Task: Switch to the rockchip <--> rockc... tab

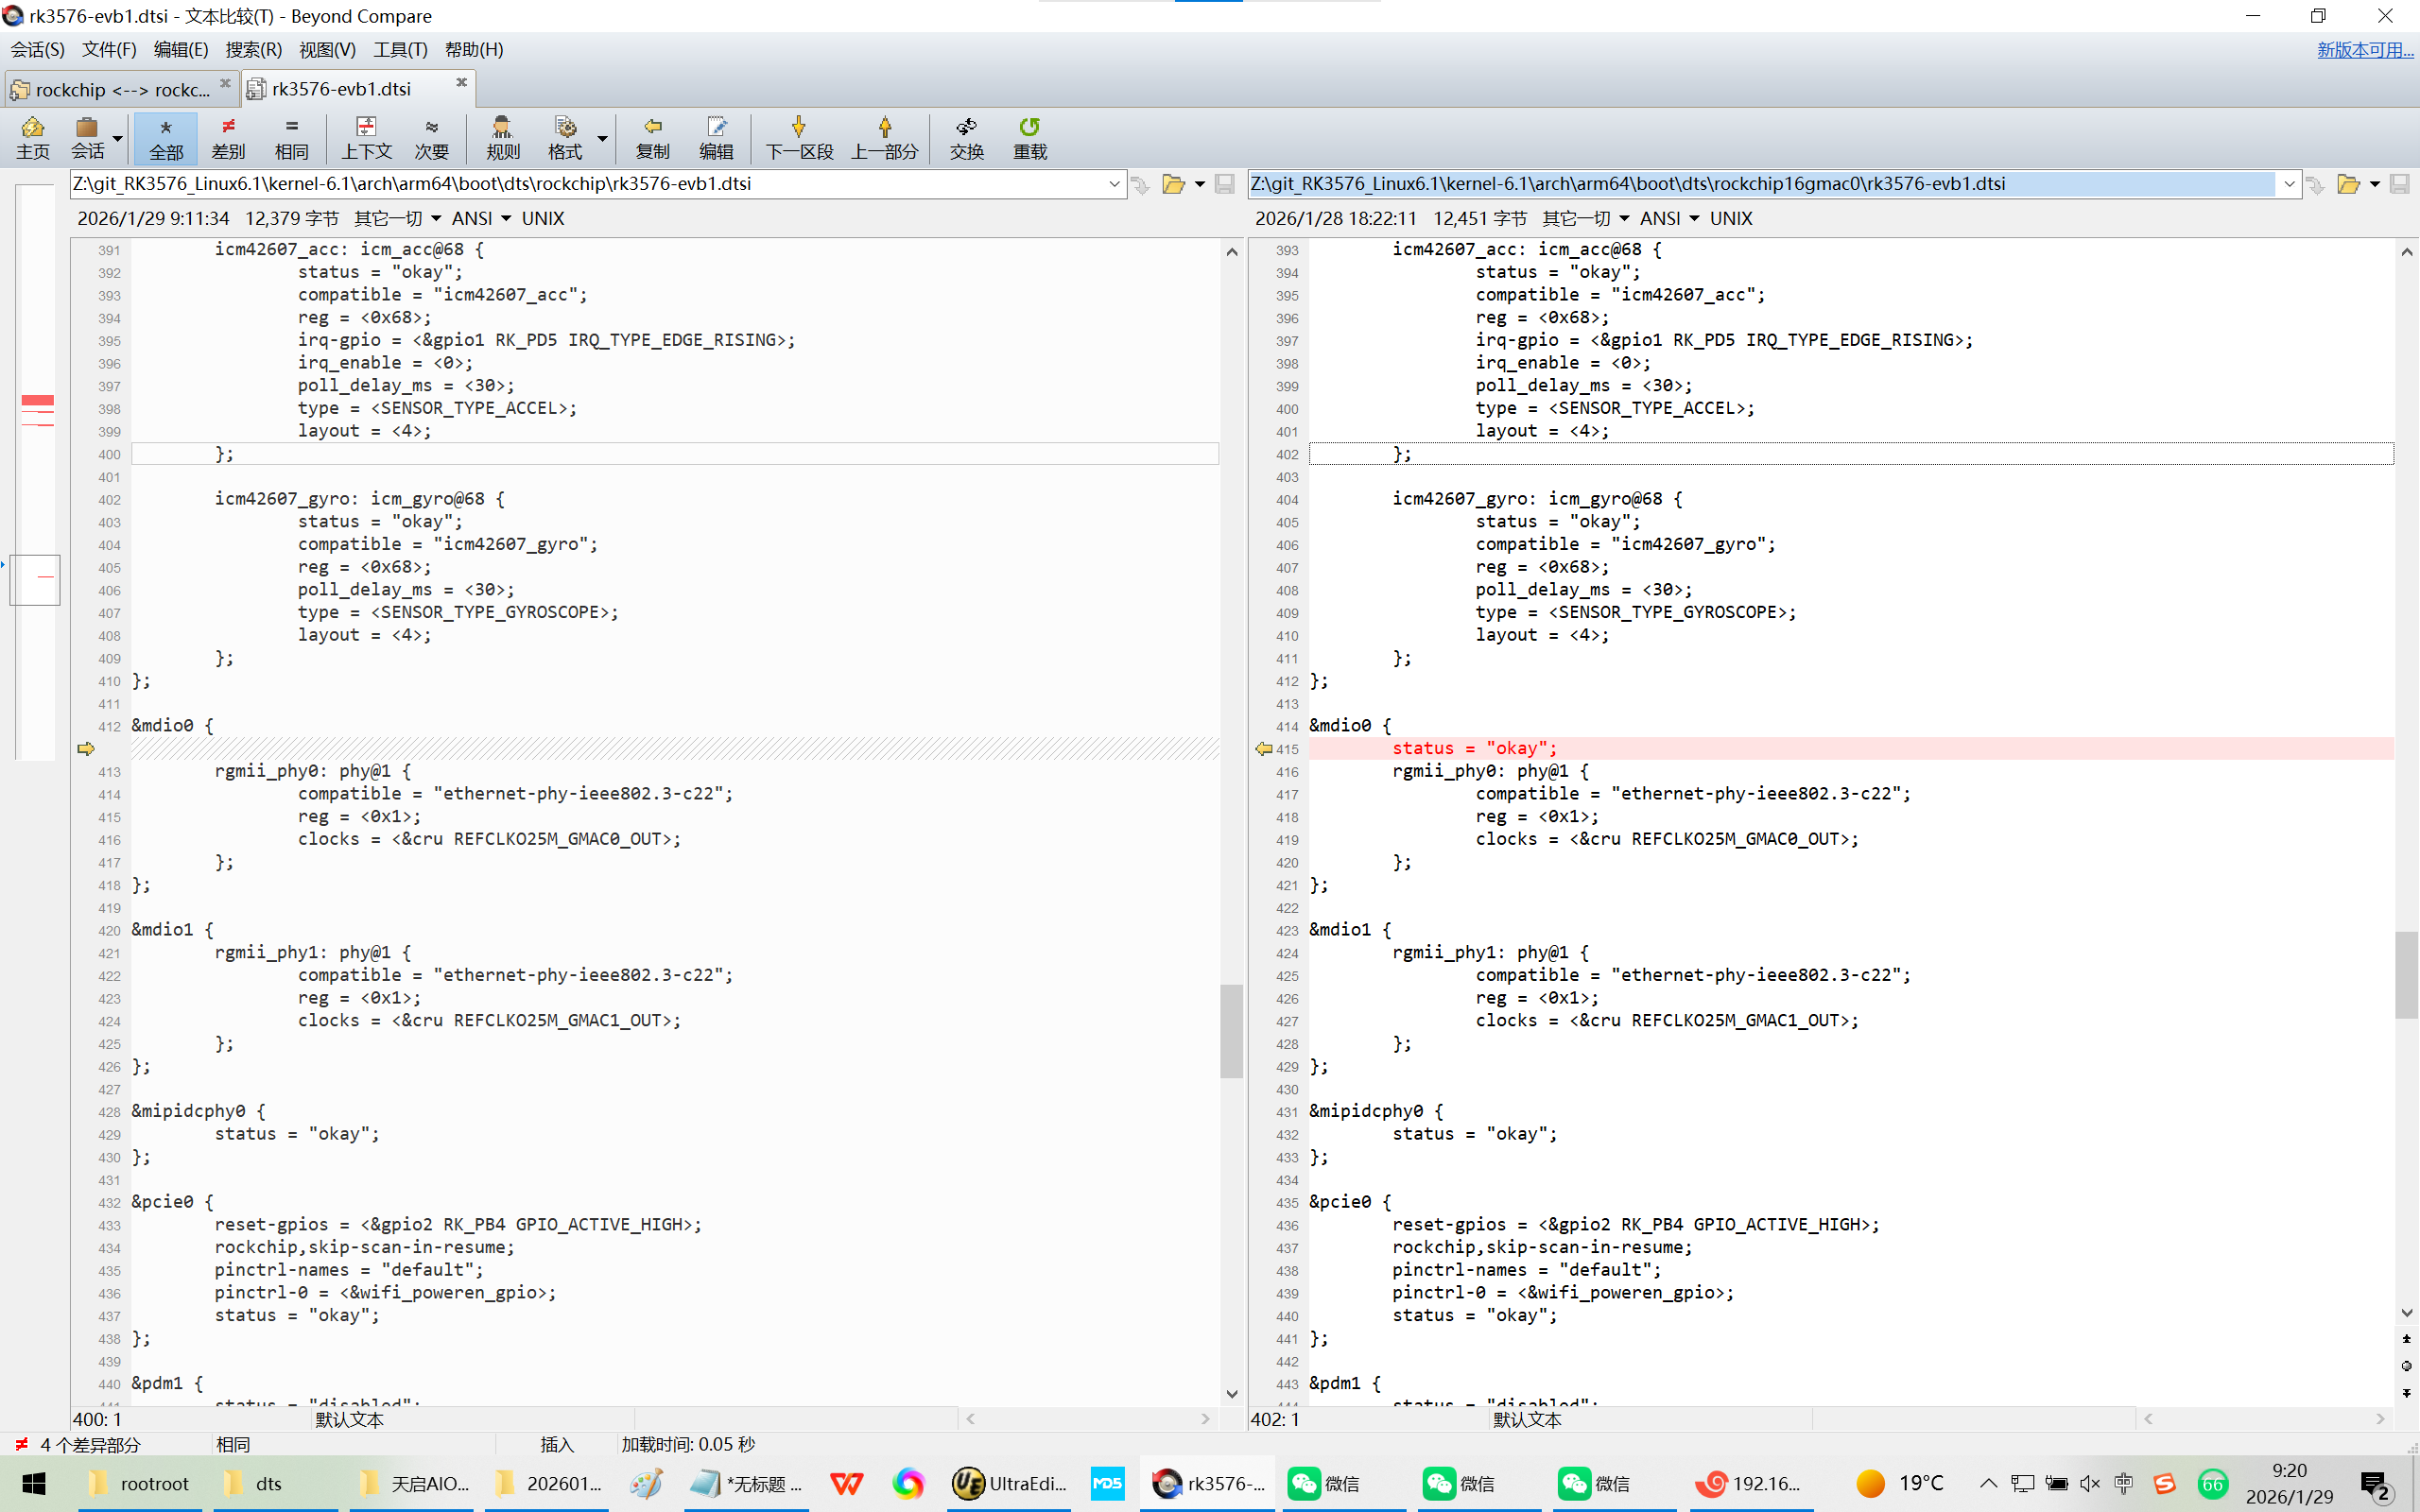Action: (x=120, y=90)
